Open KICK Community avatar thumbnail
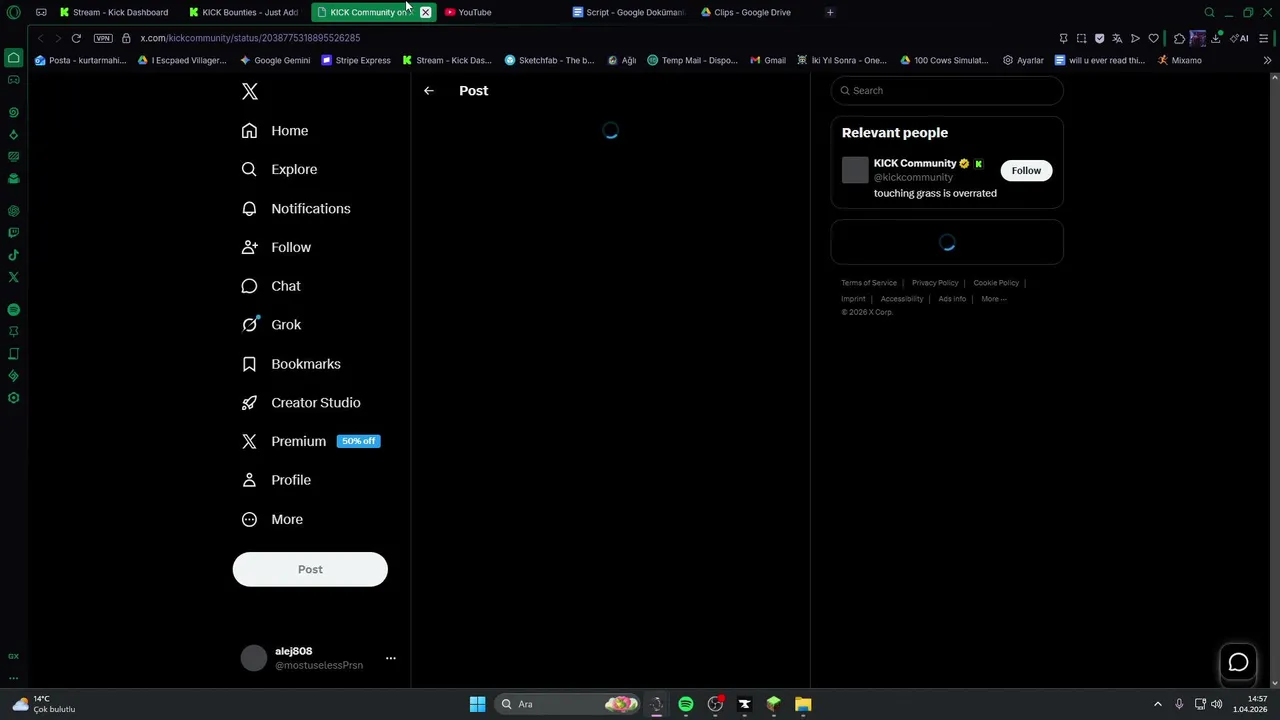 click(855, 170)
